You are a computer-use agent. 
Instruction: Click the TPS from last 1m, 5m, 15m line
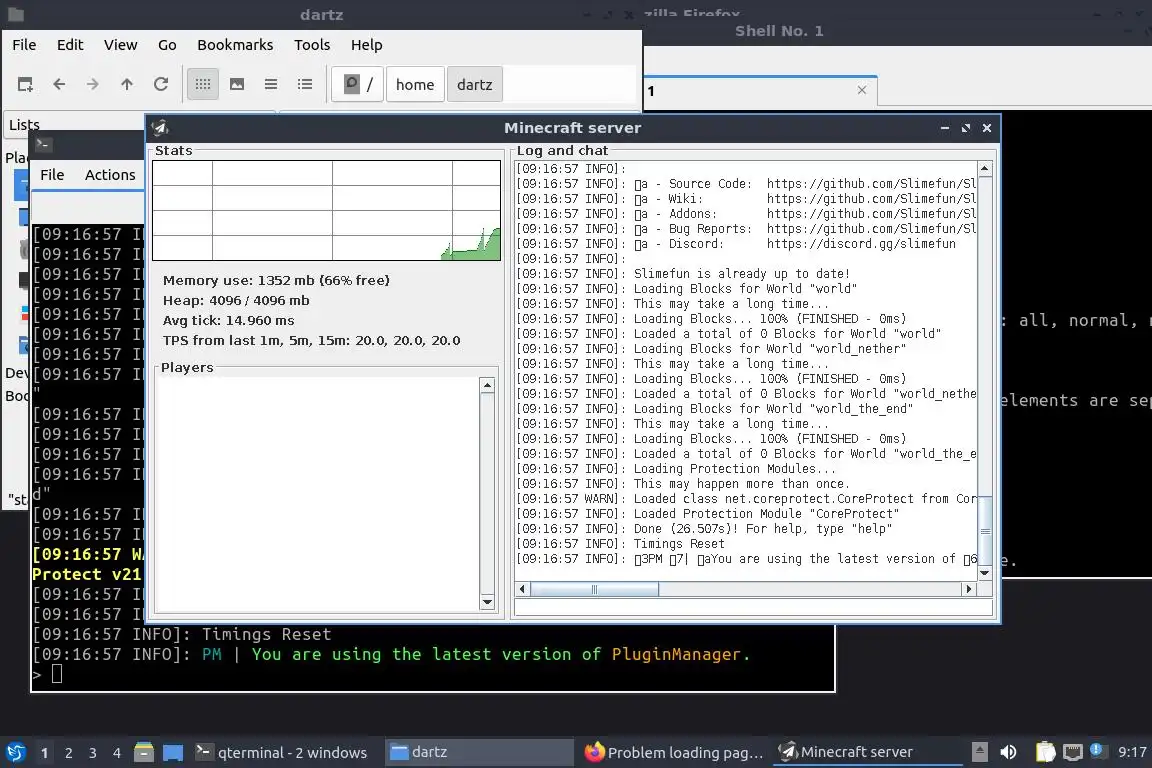coord(312,340)
